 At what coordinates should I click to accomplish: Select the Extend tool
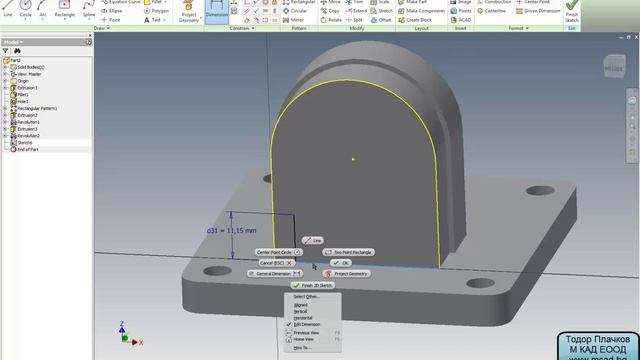point(356,11)
